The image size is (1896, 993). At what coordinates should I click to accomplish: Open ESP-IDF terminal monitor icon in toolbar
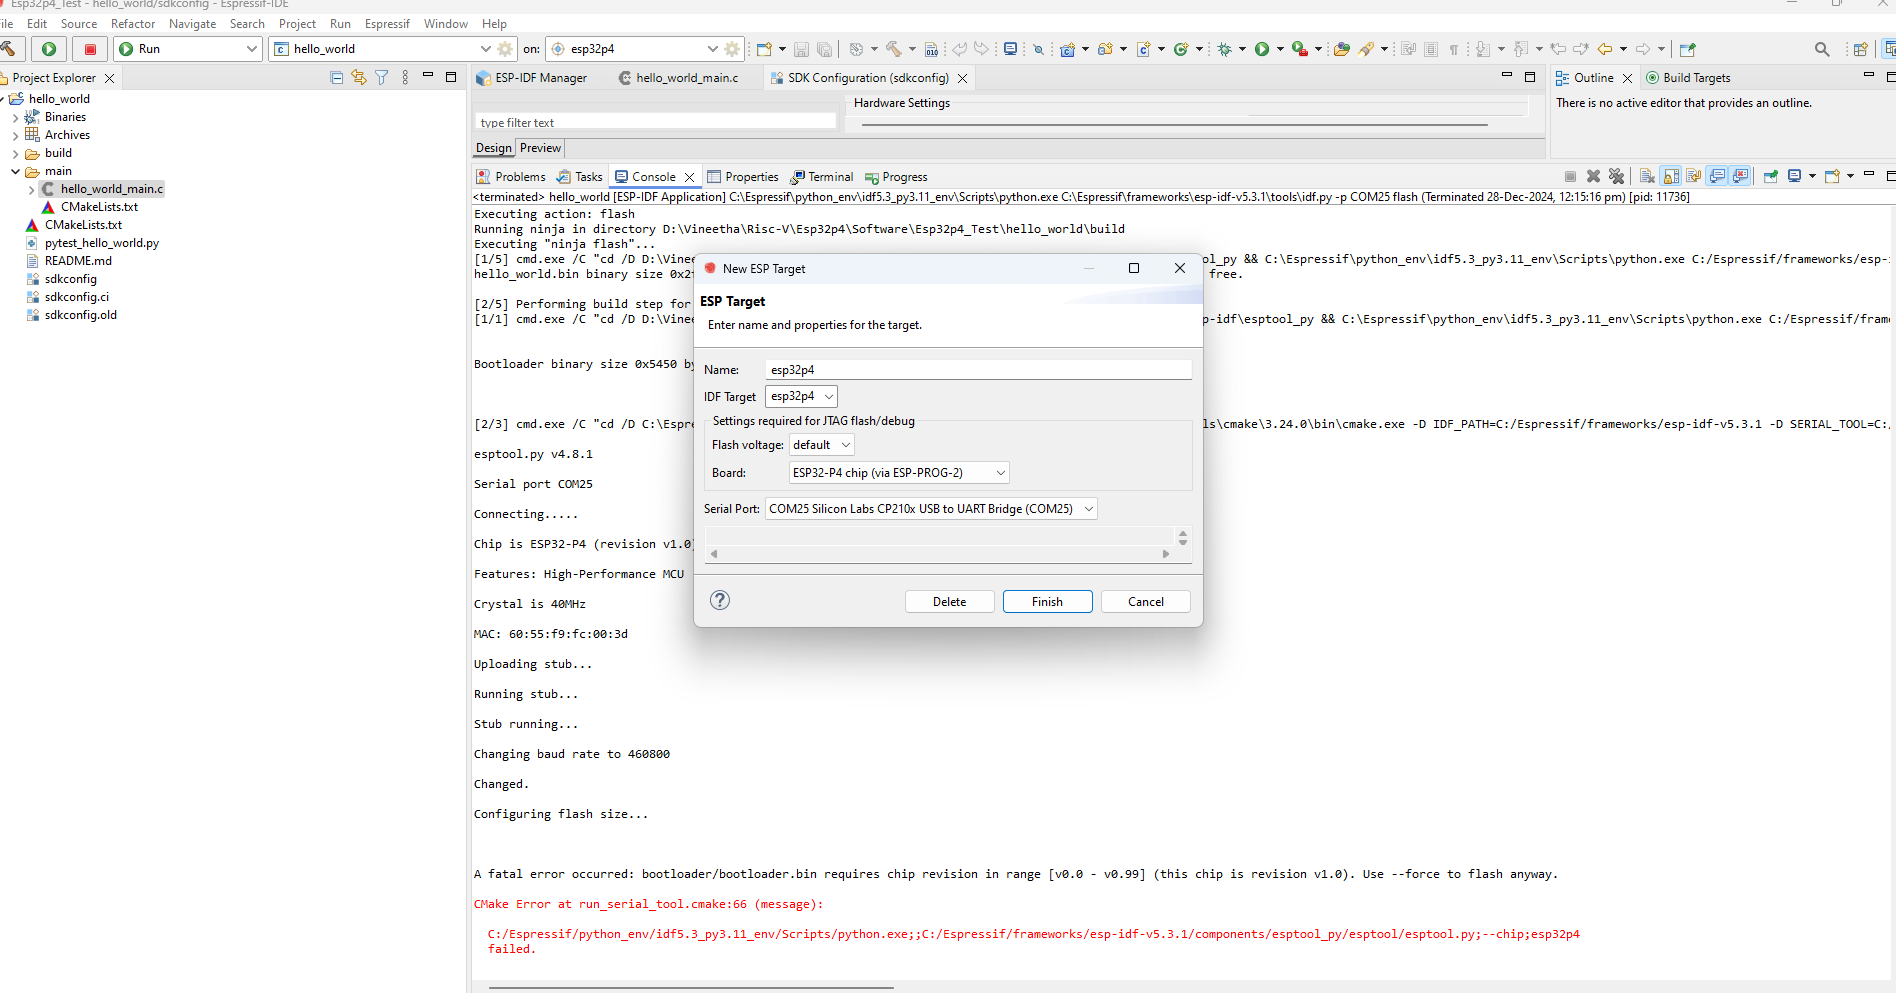click(x=1010, y=48)
